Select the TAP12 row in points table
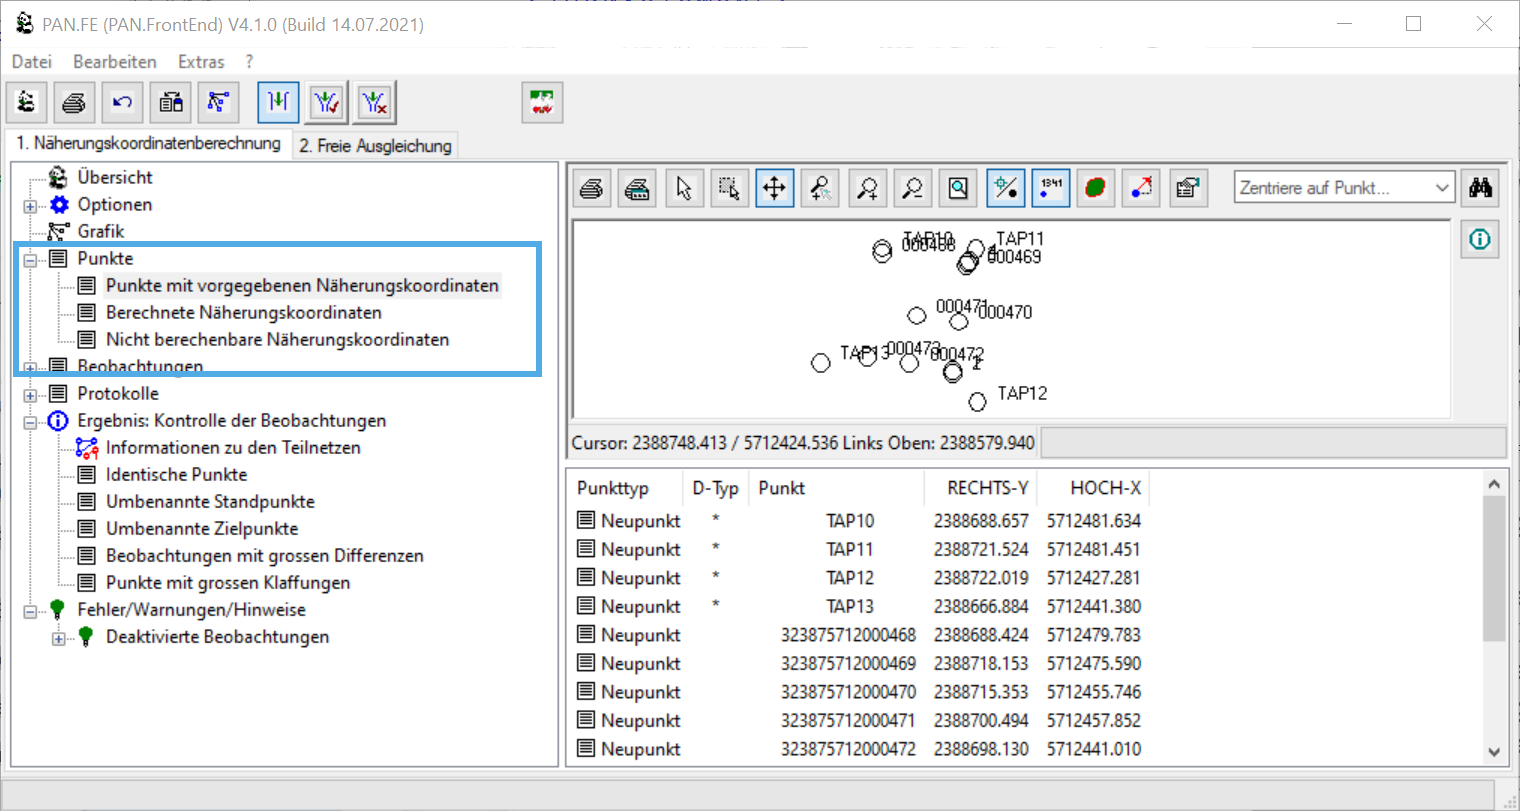Screen dimensions: 1520x811 tap(849, 578)
